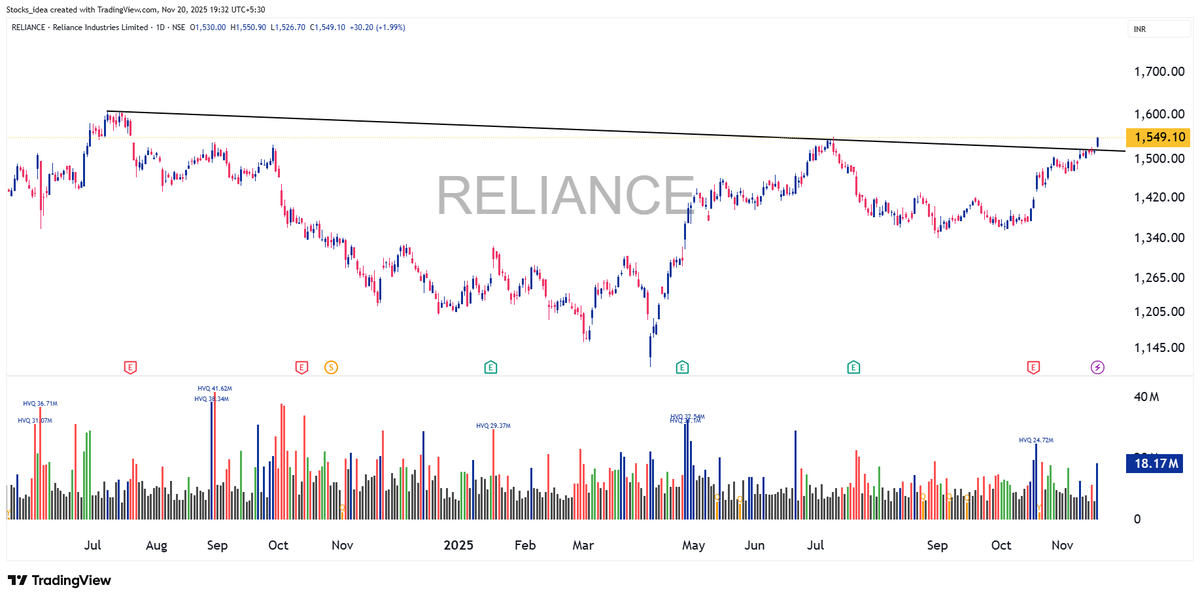Click the 1,145.00 price axis label

[1161, 347]
